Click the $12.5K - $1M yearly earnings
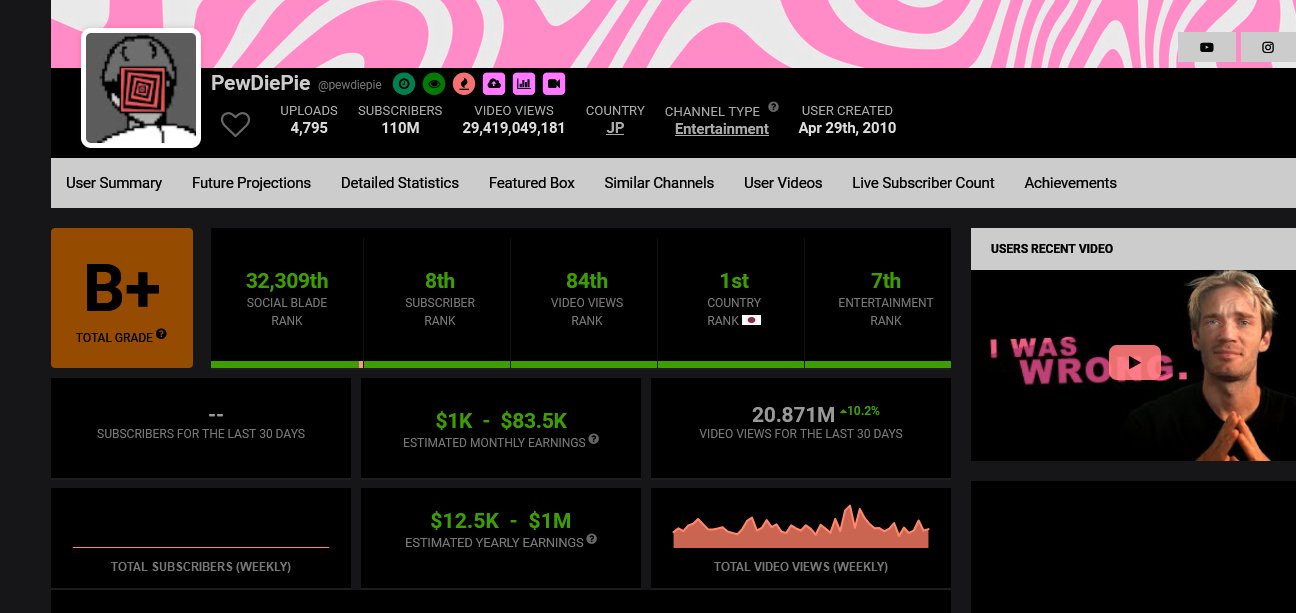 coord(501,521)
